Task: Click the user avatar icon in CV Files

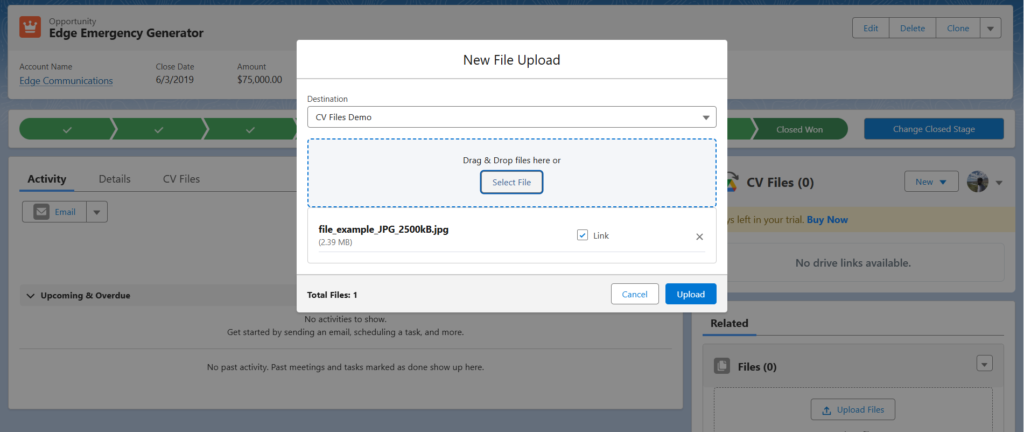Action: point(977,182)
